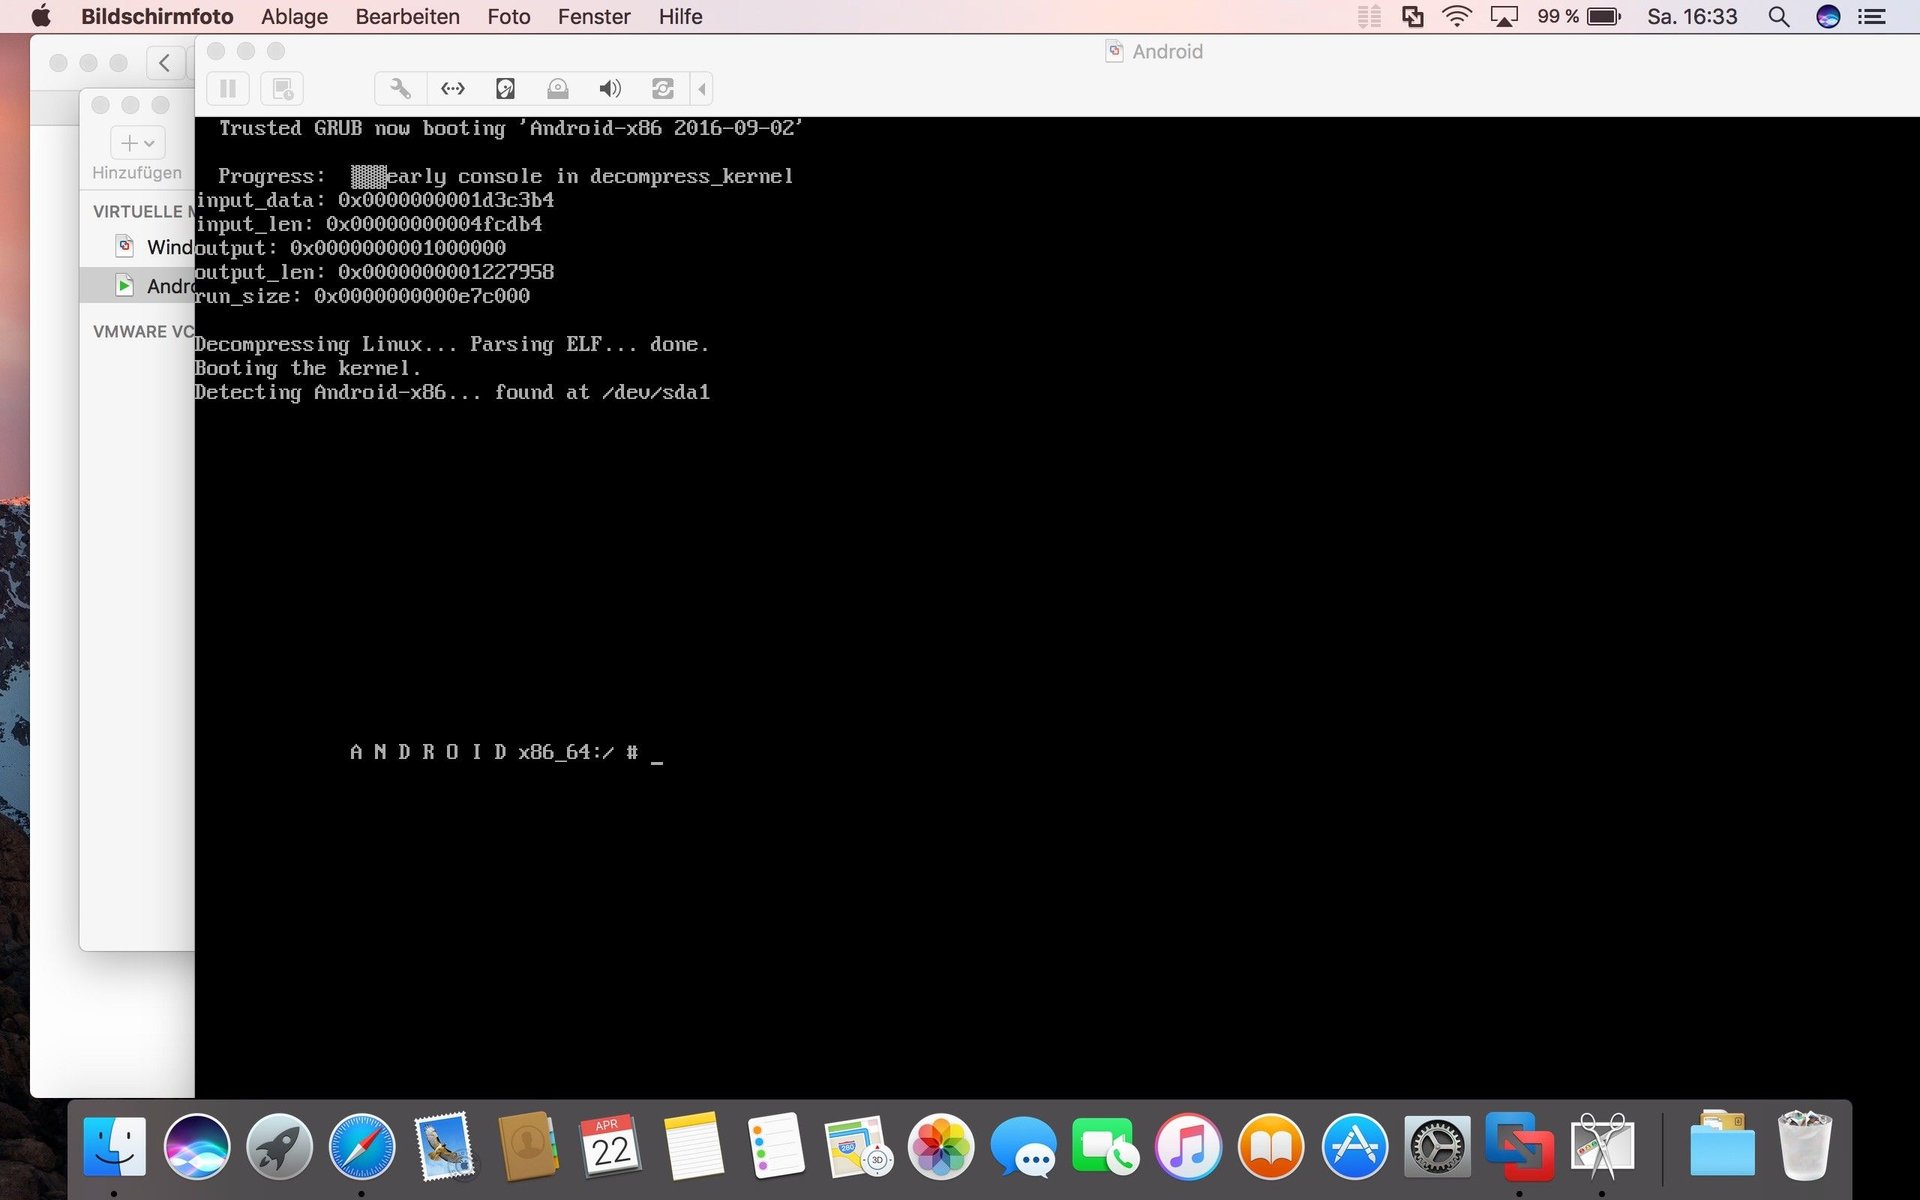Open the Bearbeiten menu

point(407,16)
